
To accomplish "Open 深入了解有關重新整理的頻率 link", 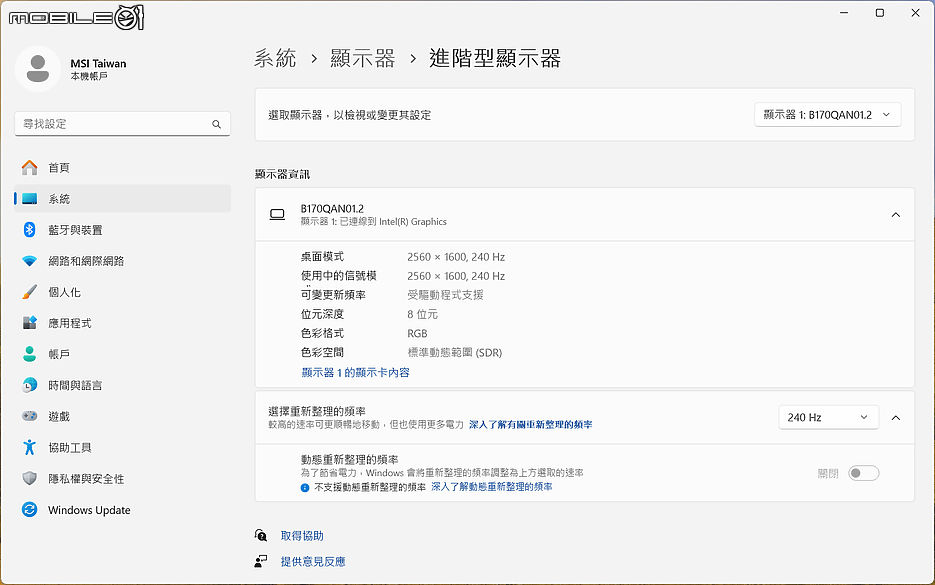I will point(531,425).
